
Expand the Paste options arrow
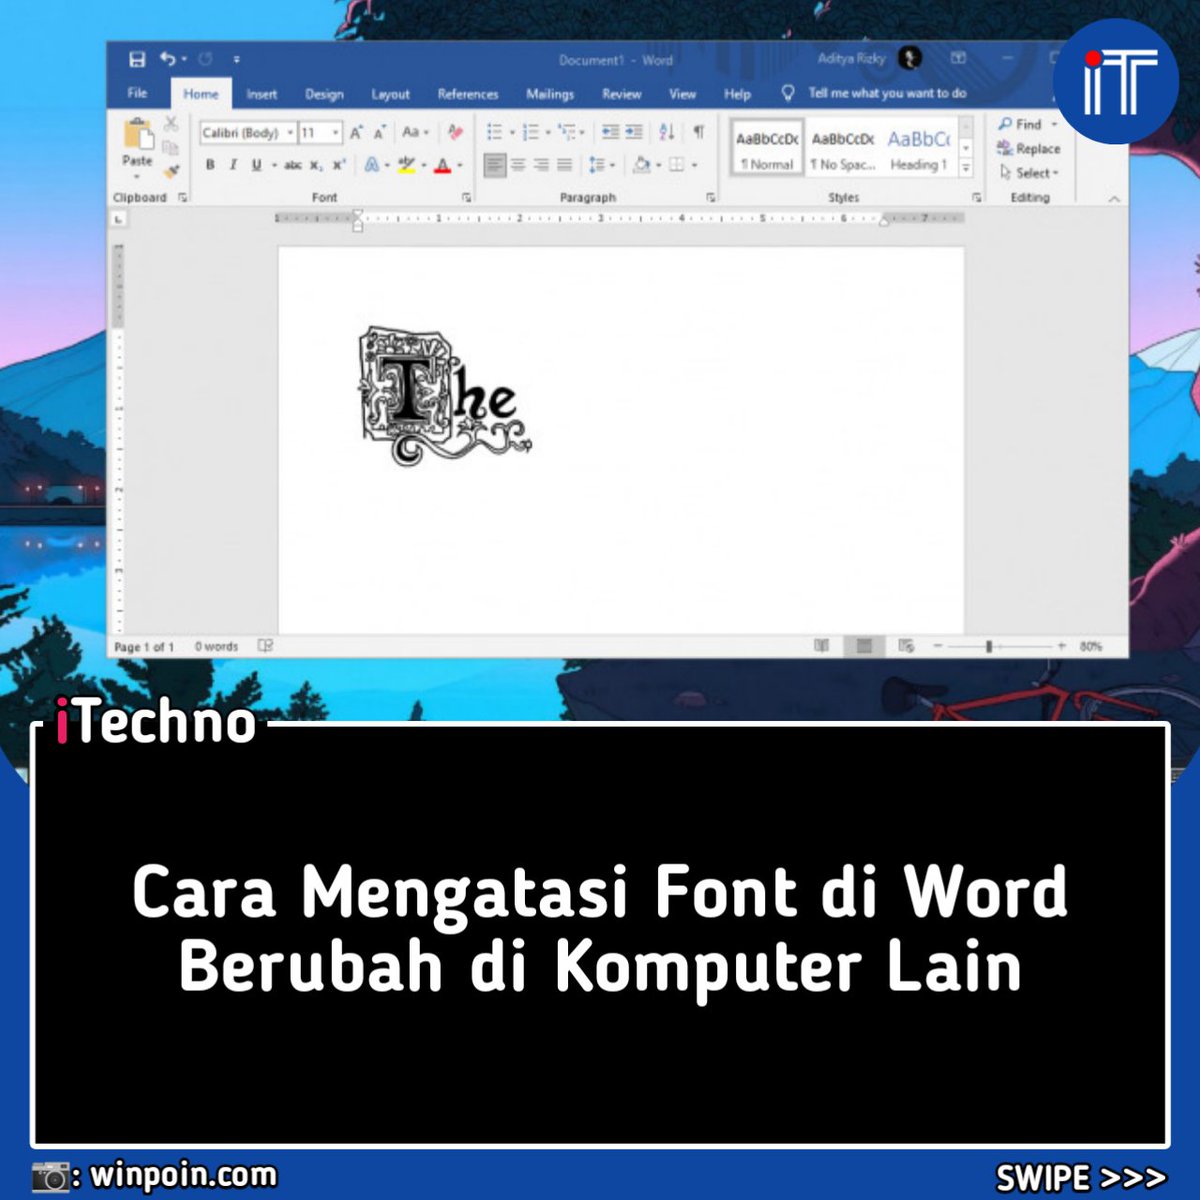(x=137, y=177)
